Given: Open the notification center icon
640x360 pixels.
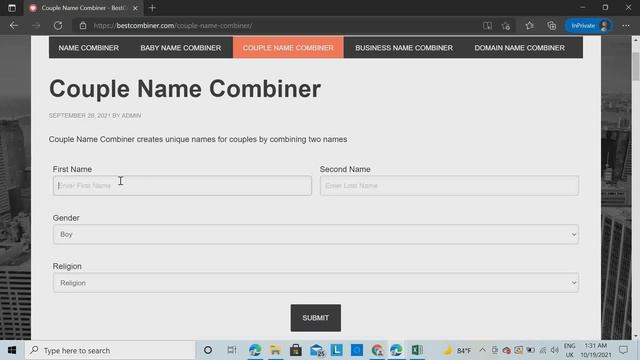Looking at the screenshot, I should pyautogui.click(x=623, y=350).
